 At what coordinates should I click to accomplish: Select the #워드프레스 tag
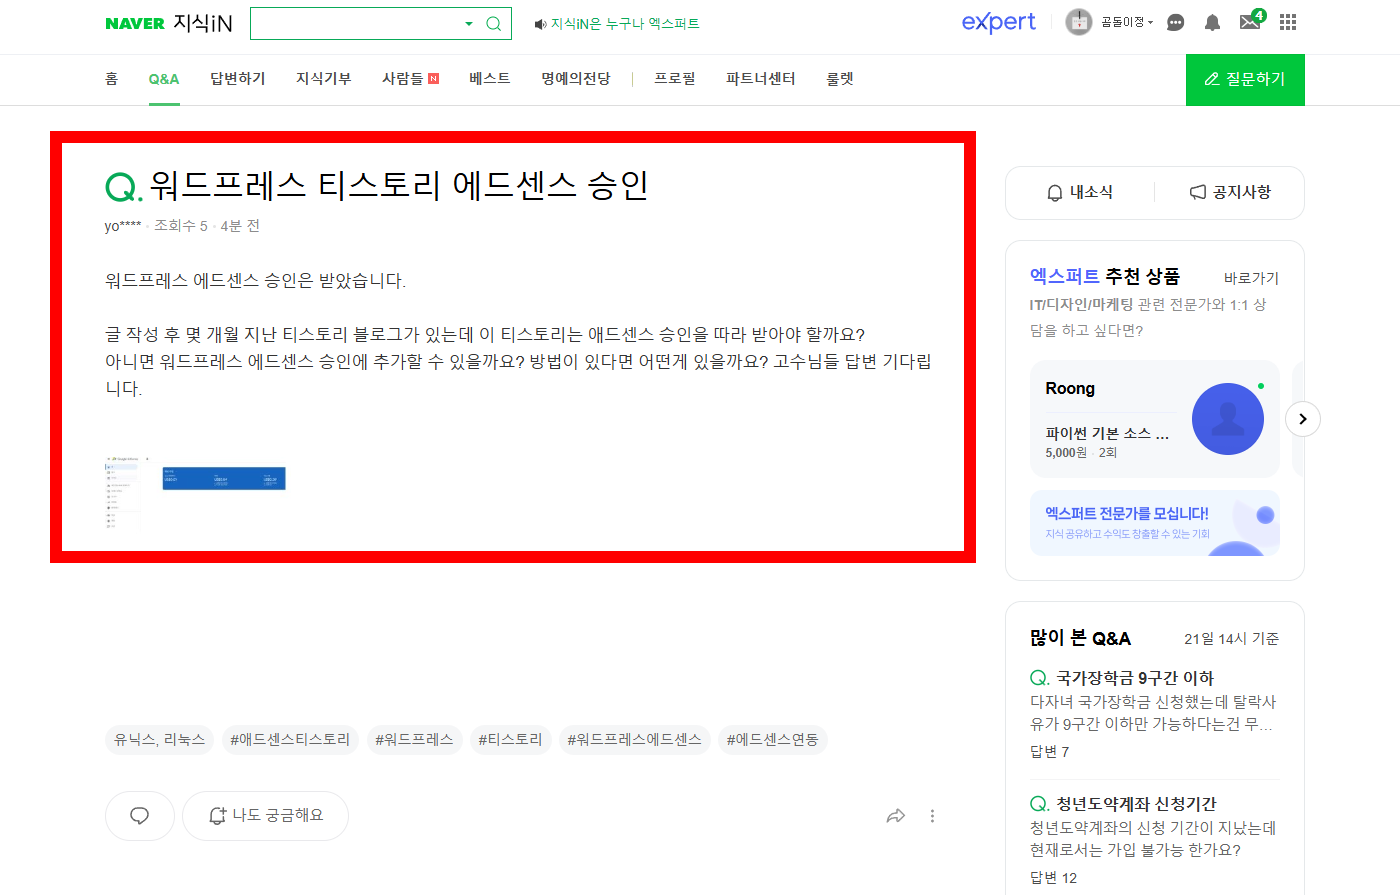pyautogui.click(x=414, y=740)
